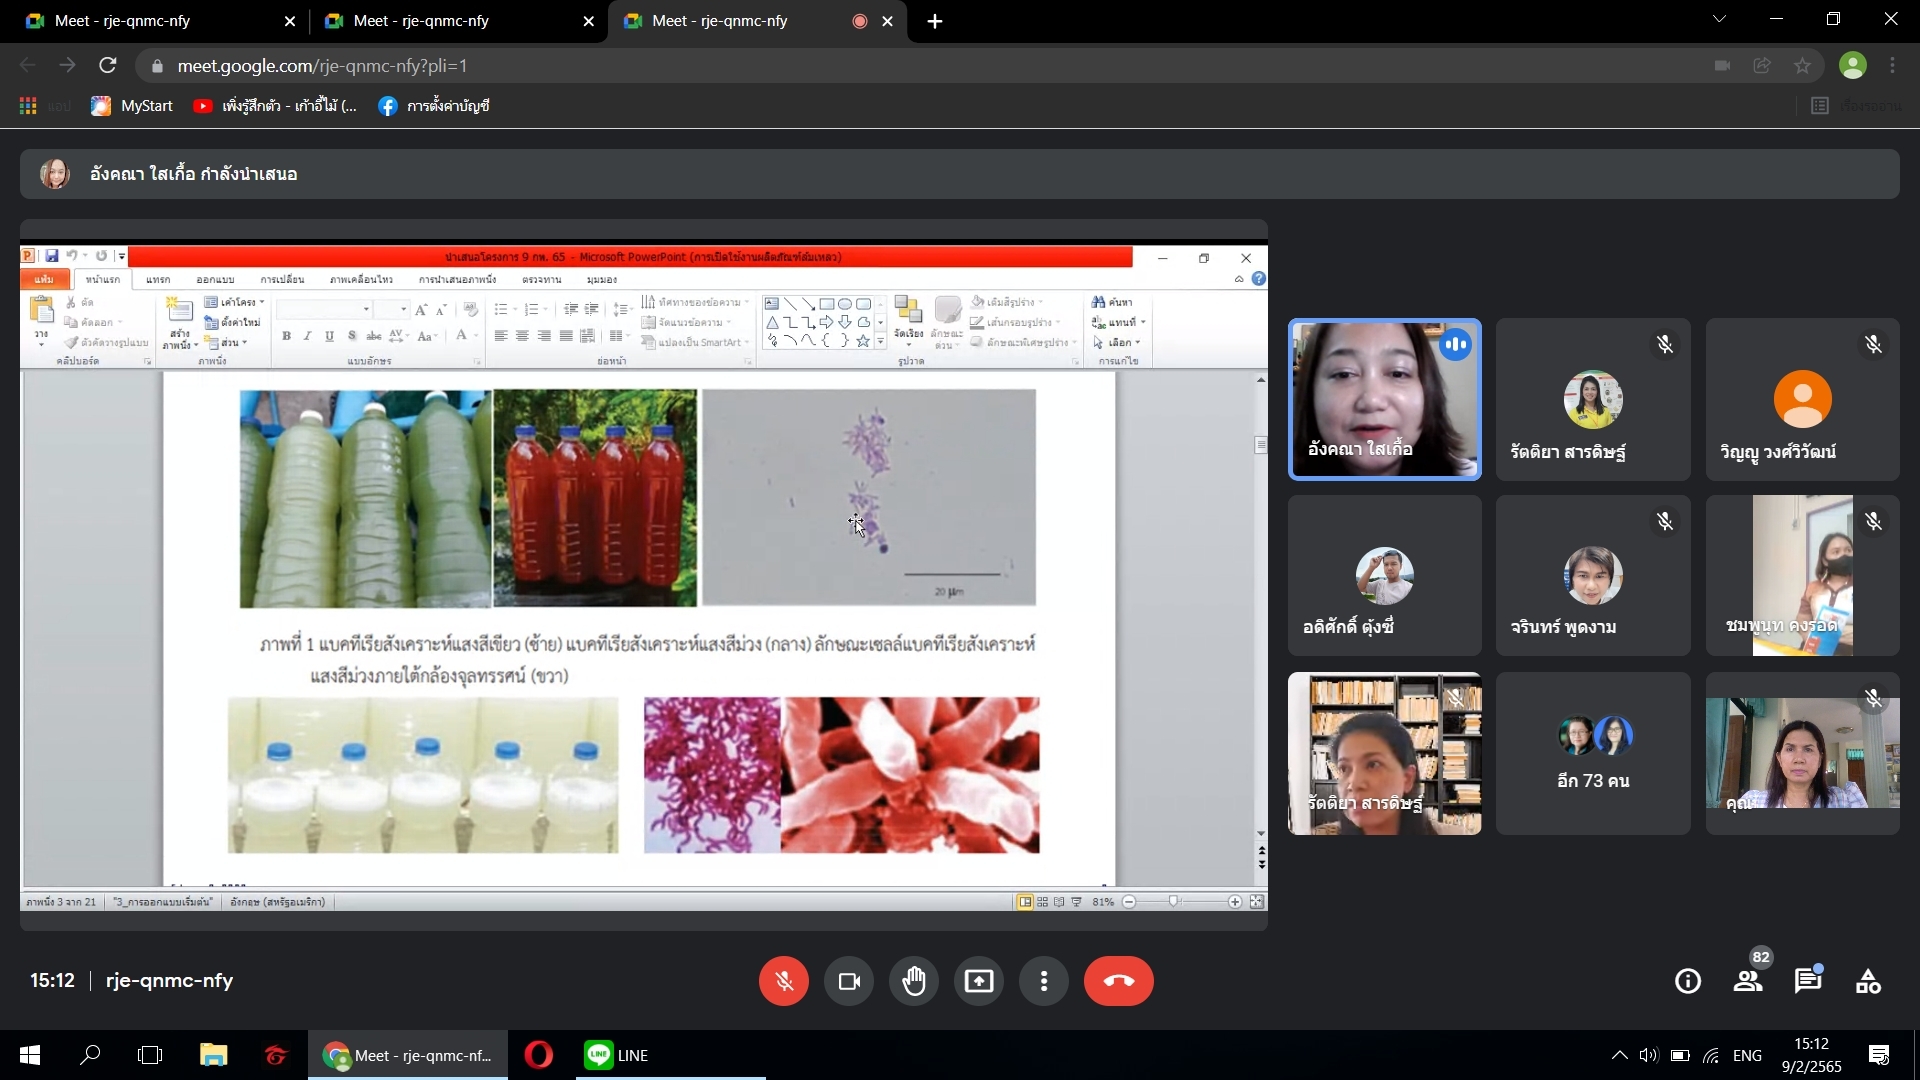Open the LINE app from the taskbar
This screenshot has width=1920, height=1080.
coord(617,1055)
